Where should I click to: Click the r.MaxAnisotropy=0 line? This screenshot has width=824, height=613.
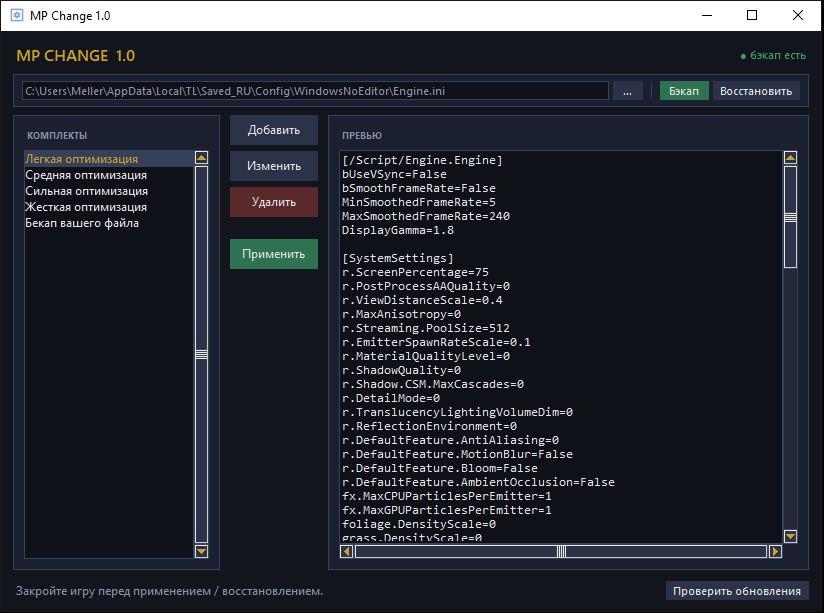401,314
